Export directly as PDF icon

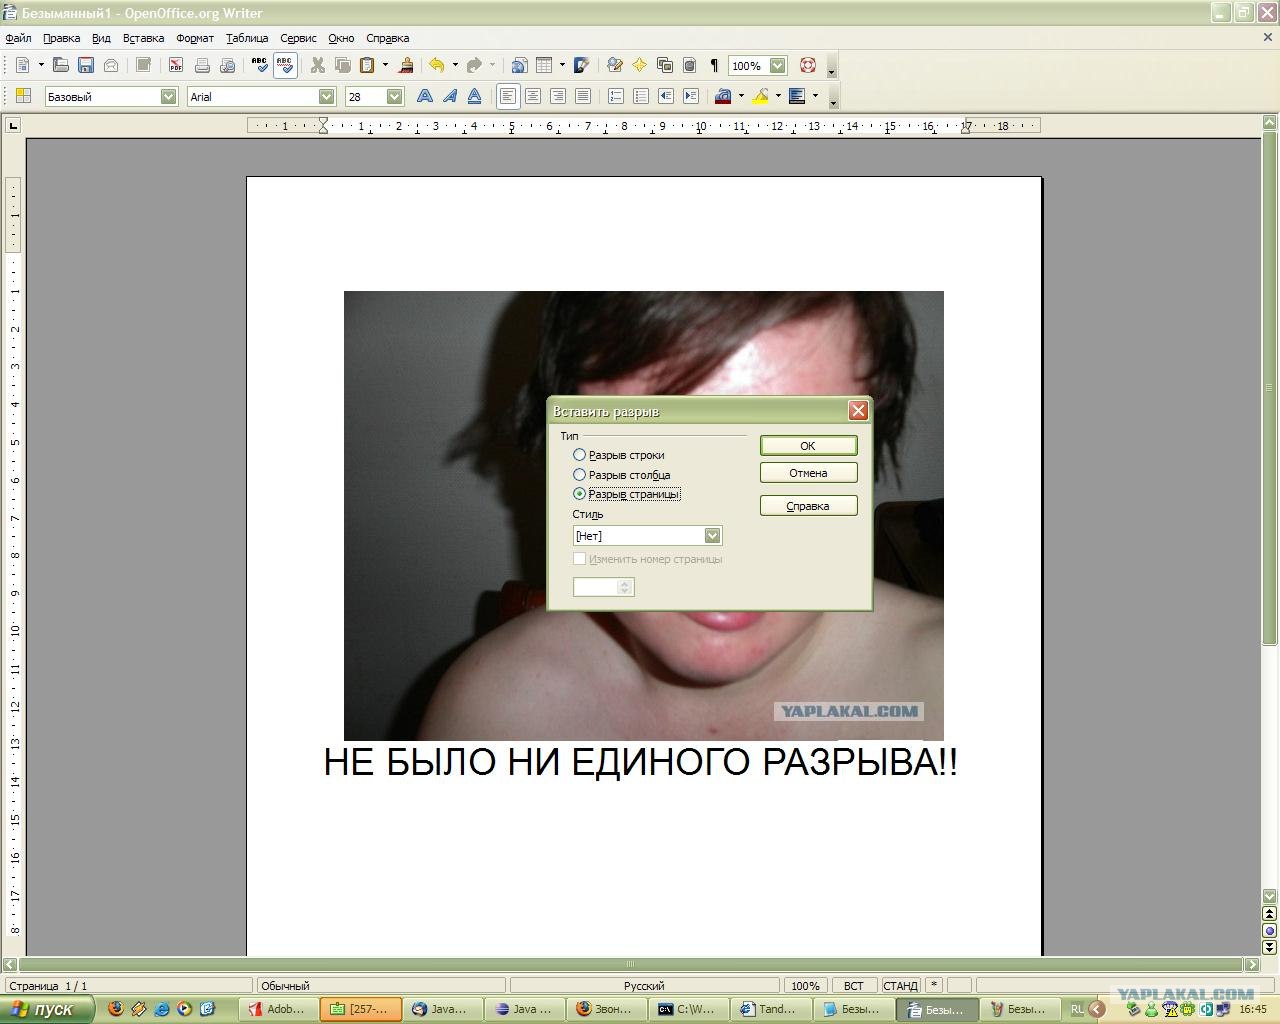point(176,66)
